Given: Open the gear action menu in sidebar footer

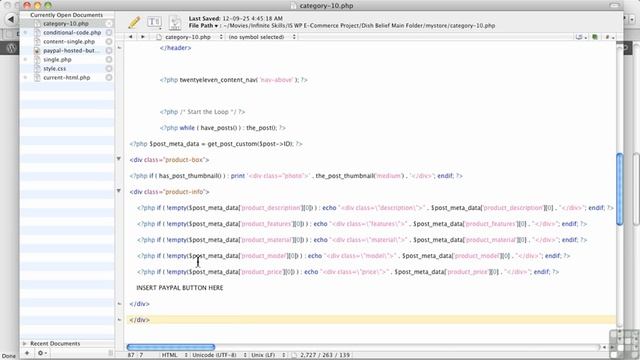Looking at the screenshot, I should click(x=42, y=353).
